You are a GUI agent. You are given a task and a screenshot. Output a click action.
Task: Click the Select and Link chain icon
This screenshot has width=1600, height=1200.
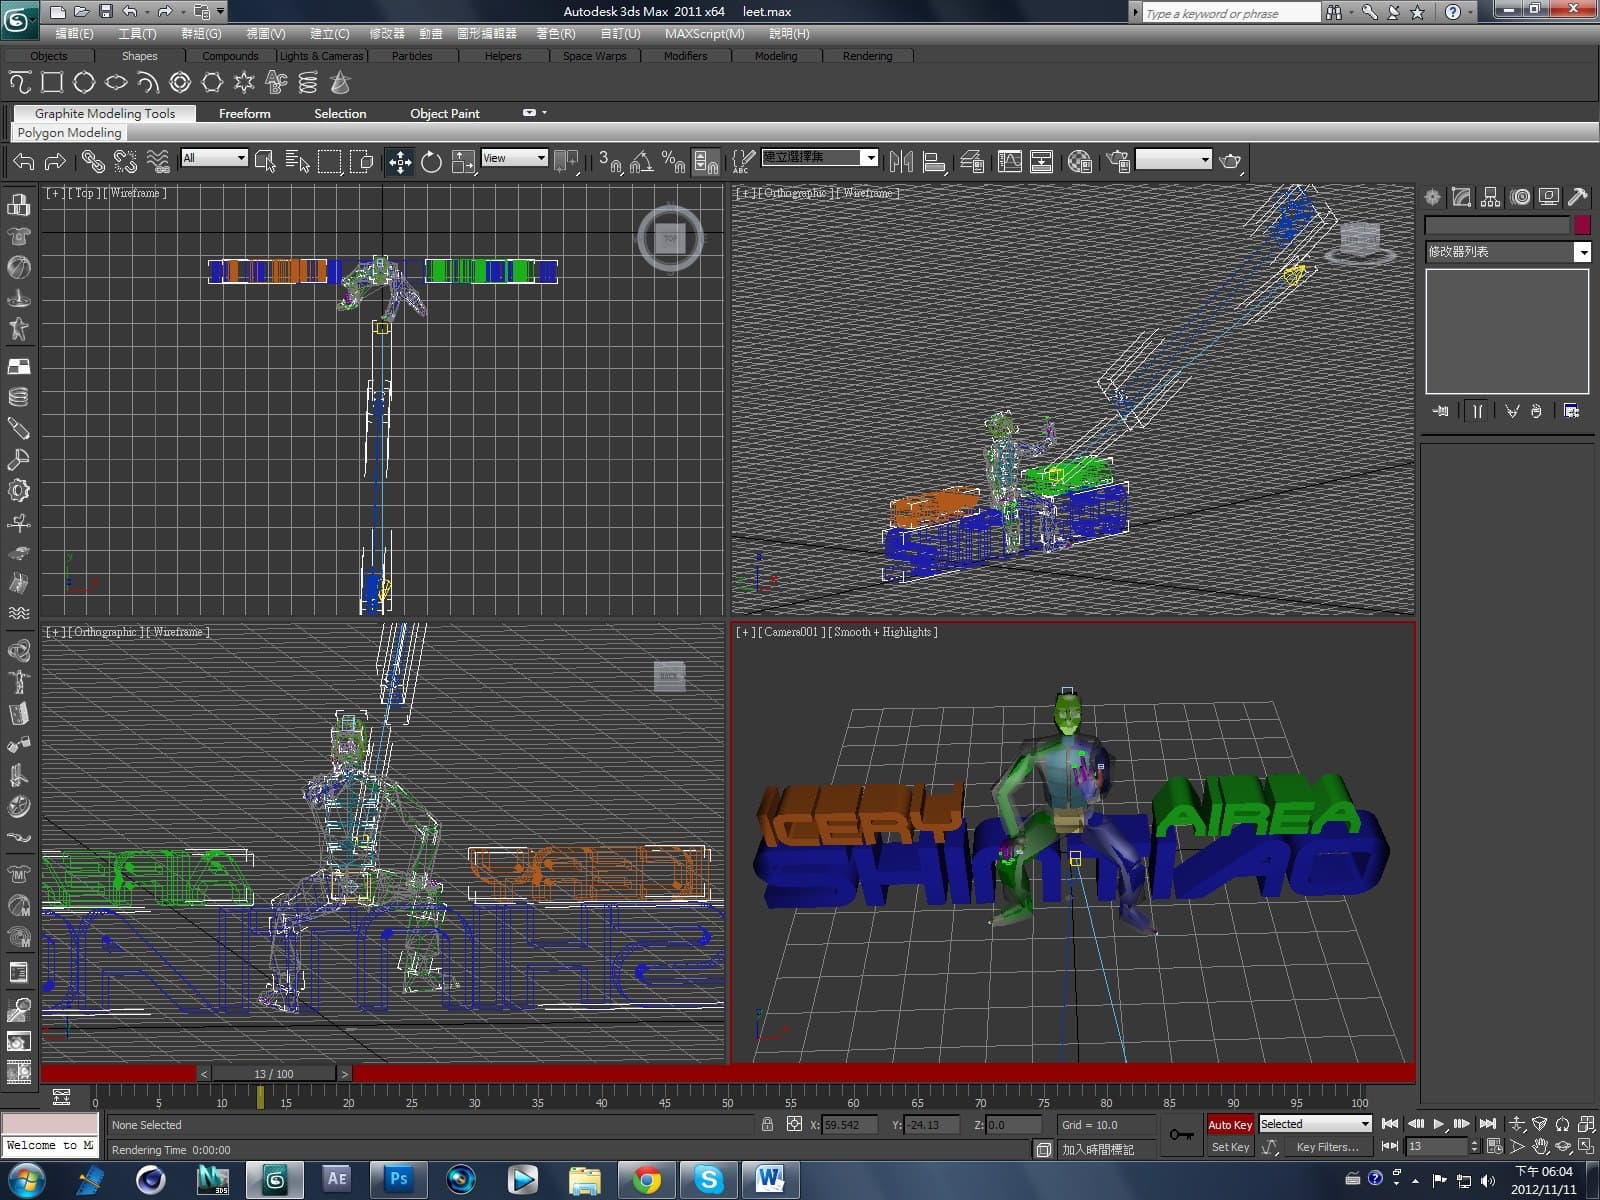coord(93,161)
